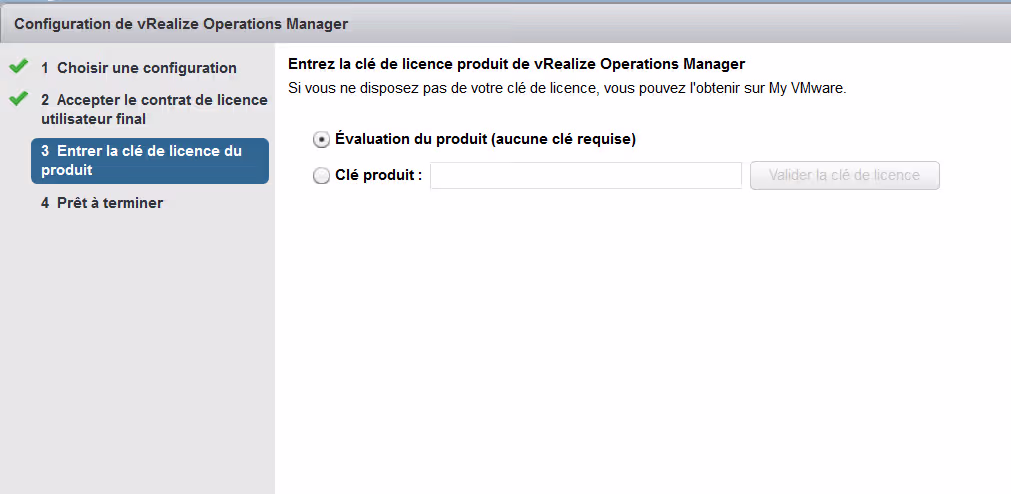Jump to "Prêt à terminer" step
This screenshot has width=1011, height=494.
click(109, 203)
